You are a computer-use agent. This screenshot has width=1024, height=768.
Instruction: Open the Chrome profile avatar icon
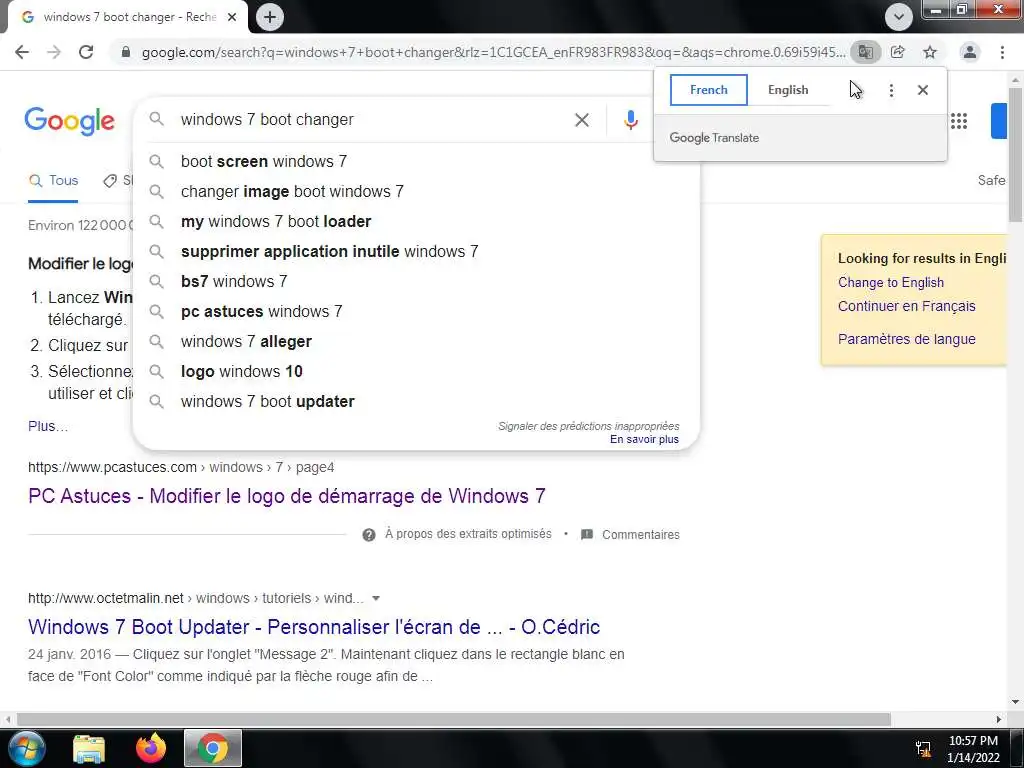point(970,52)
